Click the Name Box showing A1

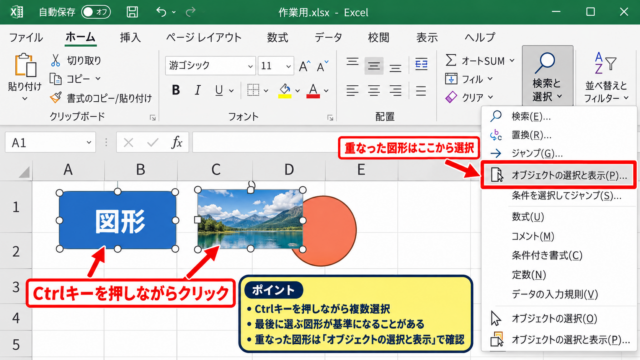(x=50, y=142)
